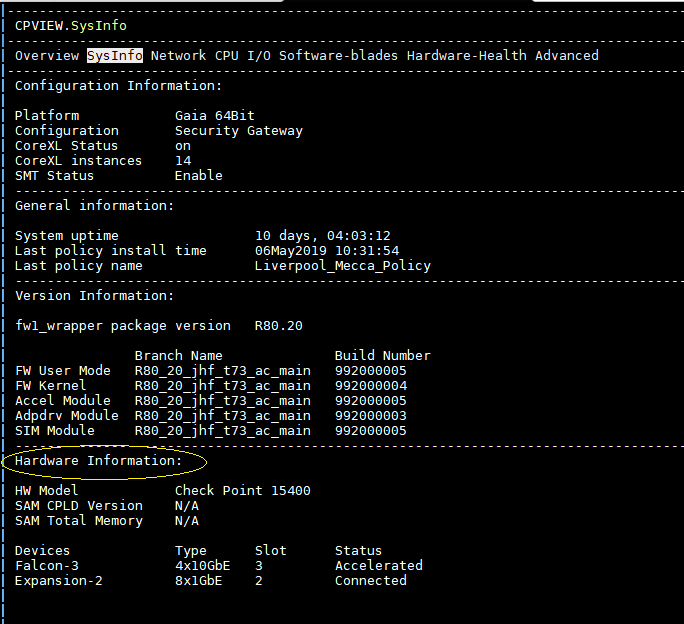
Task: Click the Configuration Information heading
Action: 118,86
